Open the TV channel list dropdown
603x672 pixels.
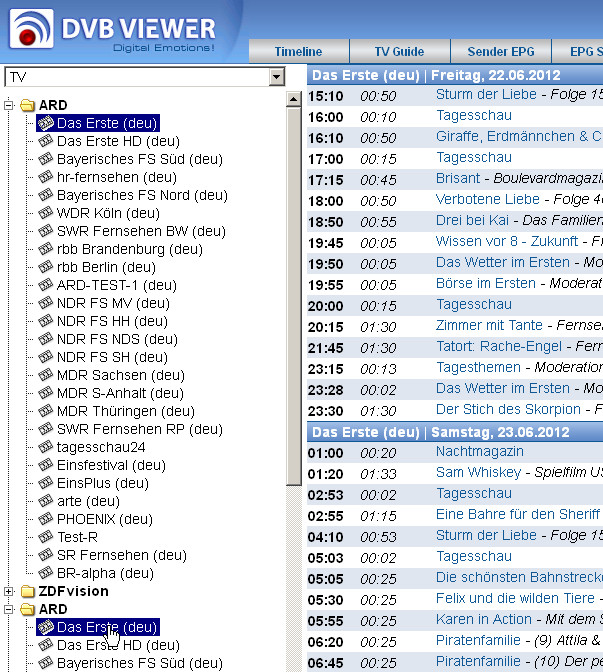276,77
